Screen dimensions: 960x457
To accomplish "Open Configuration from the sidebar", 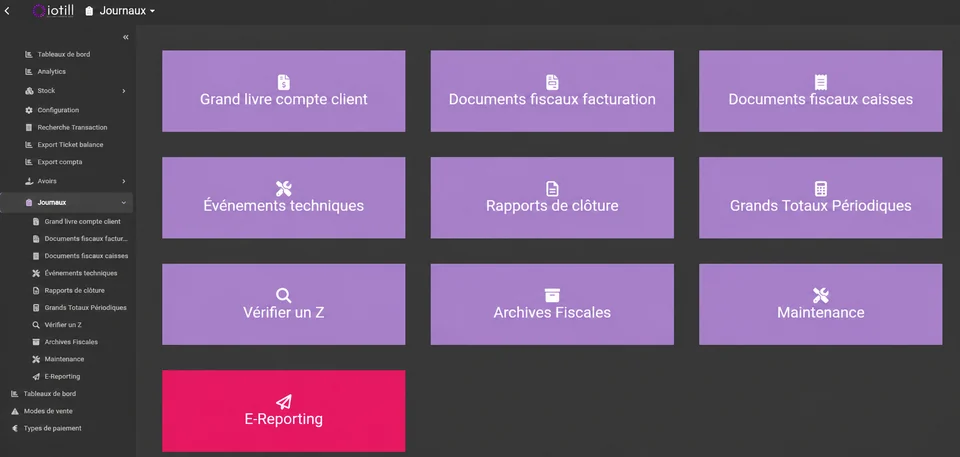I will [x=58, y=110].
